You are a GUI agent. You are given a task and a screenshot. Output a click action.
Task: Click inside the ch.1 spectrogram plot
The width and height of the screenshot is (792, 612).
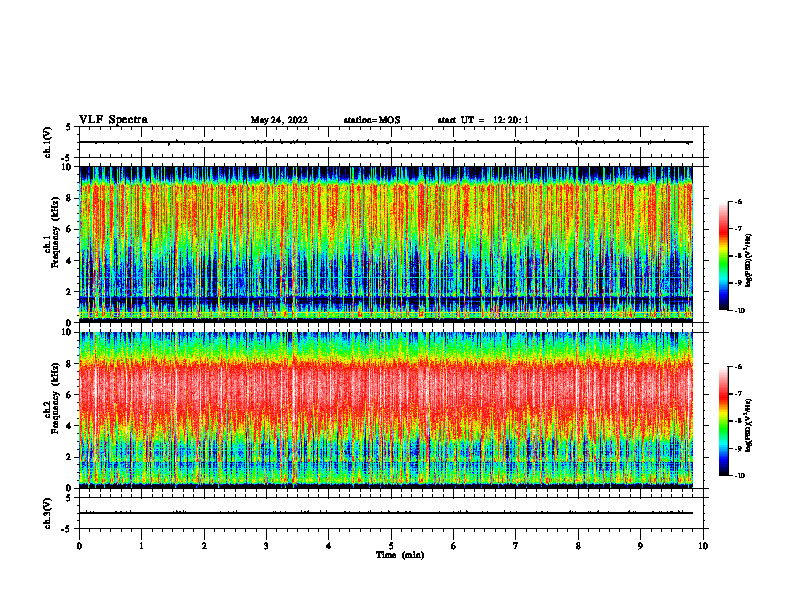coord(386,244)
